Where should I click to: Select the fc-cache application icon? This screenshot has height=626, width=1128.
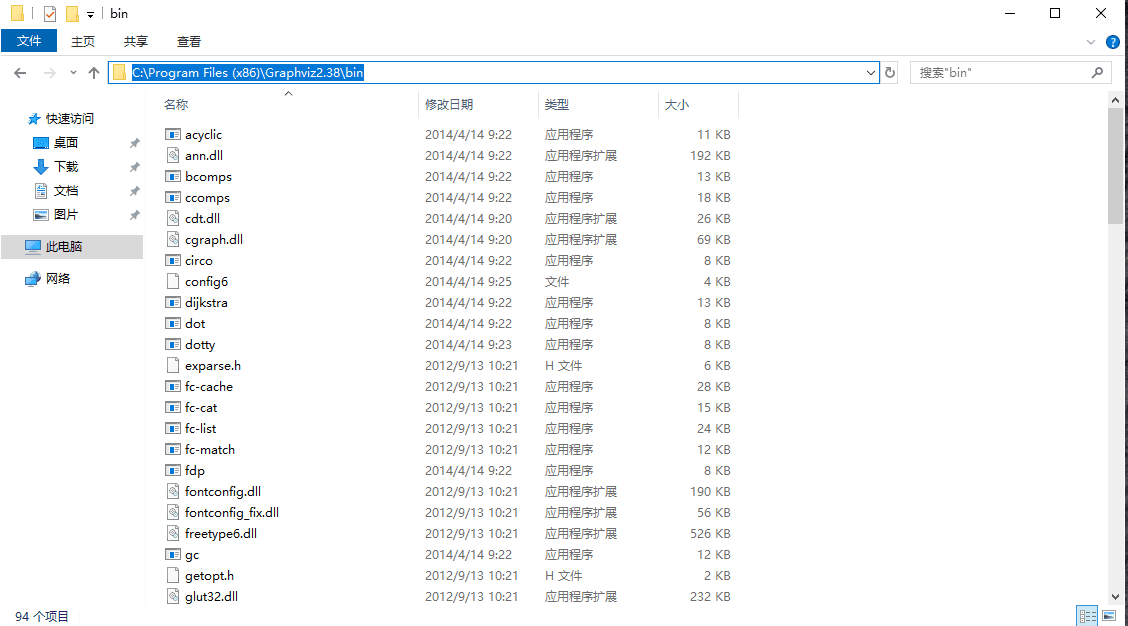click(x=173, y=386)
